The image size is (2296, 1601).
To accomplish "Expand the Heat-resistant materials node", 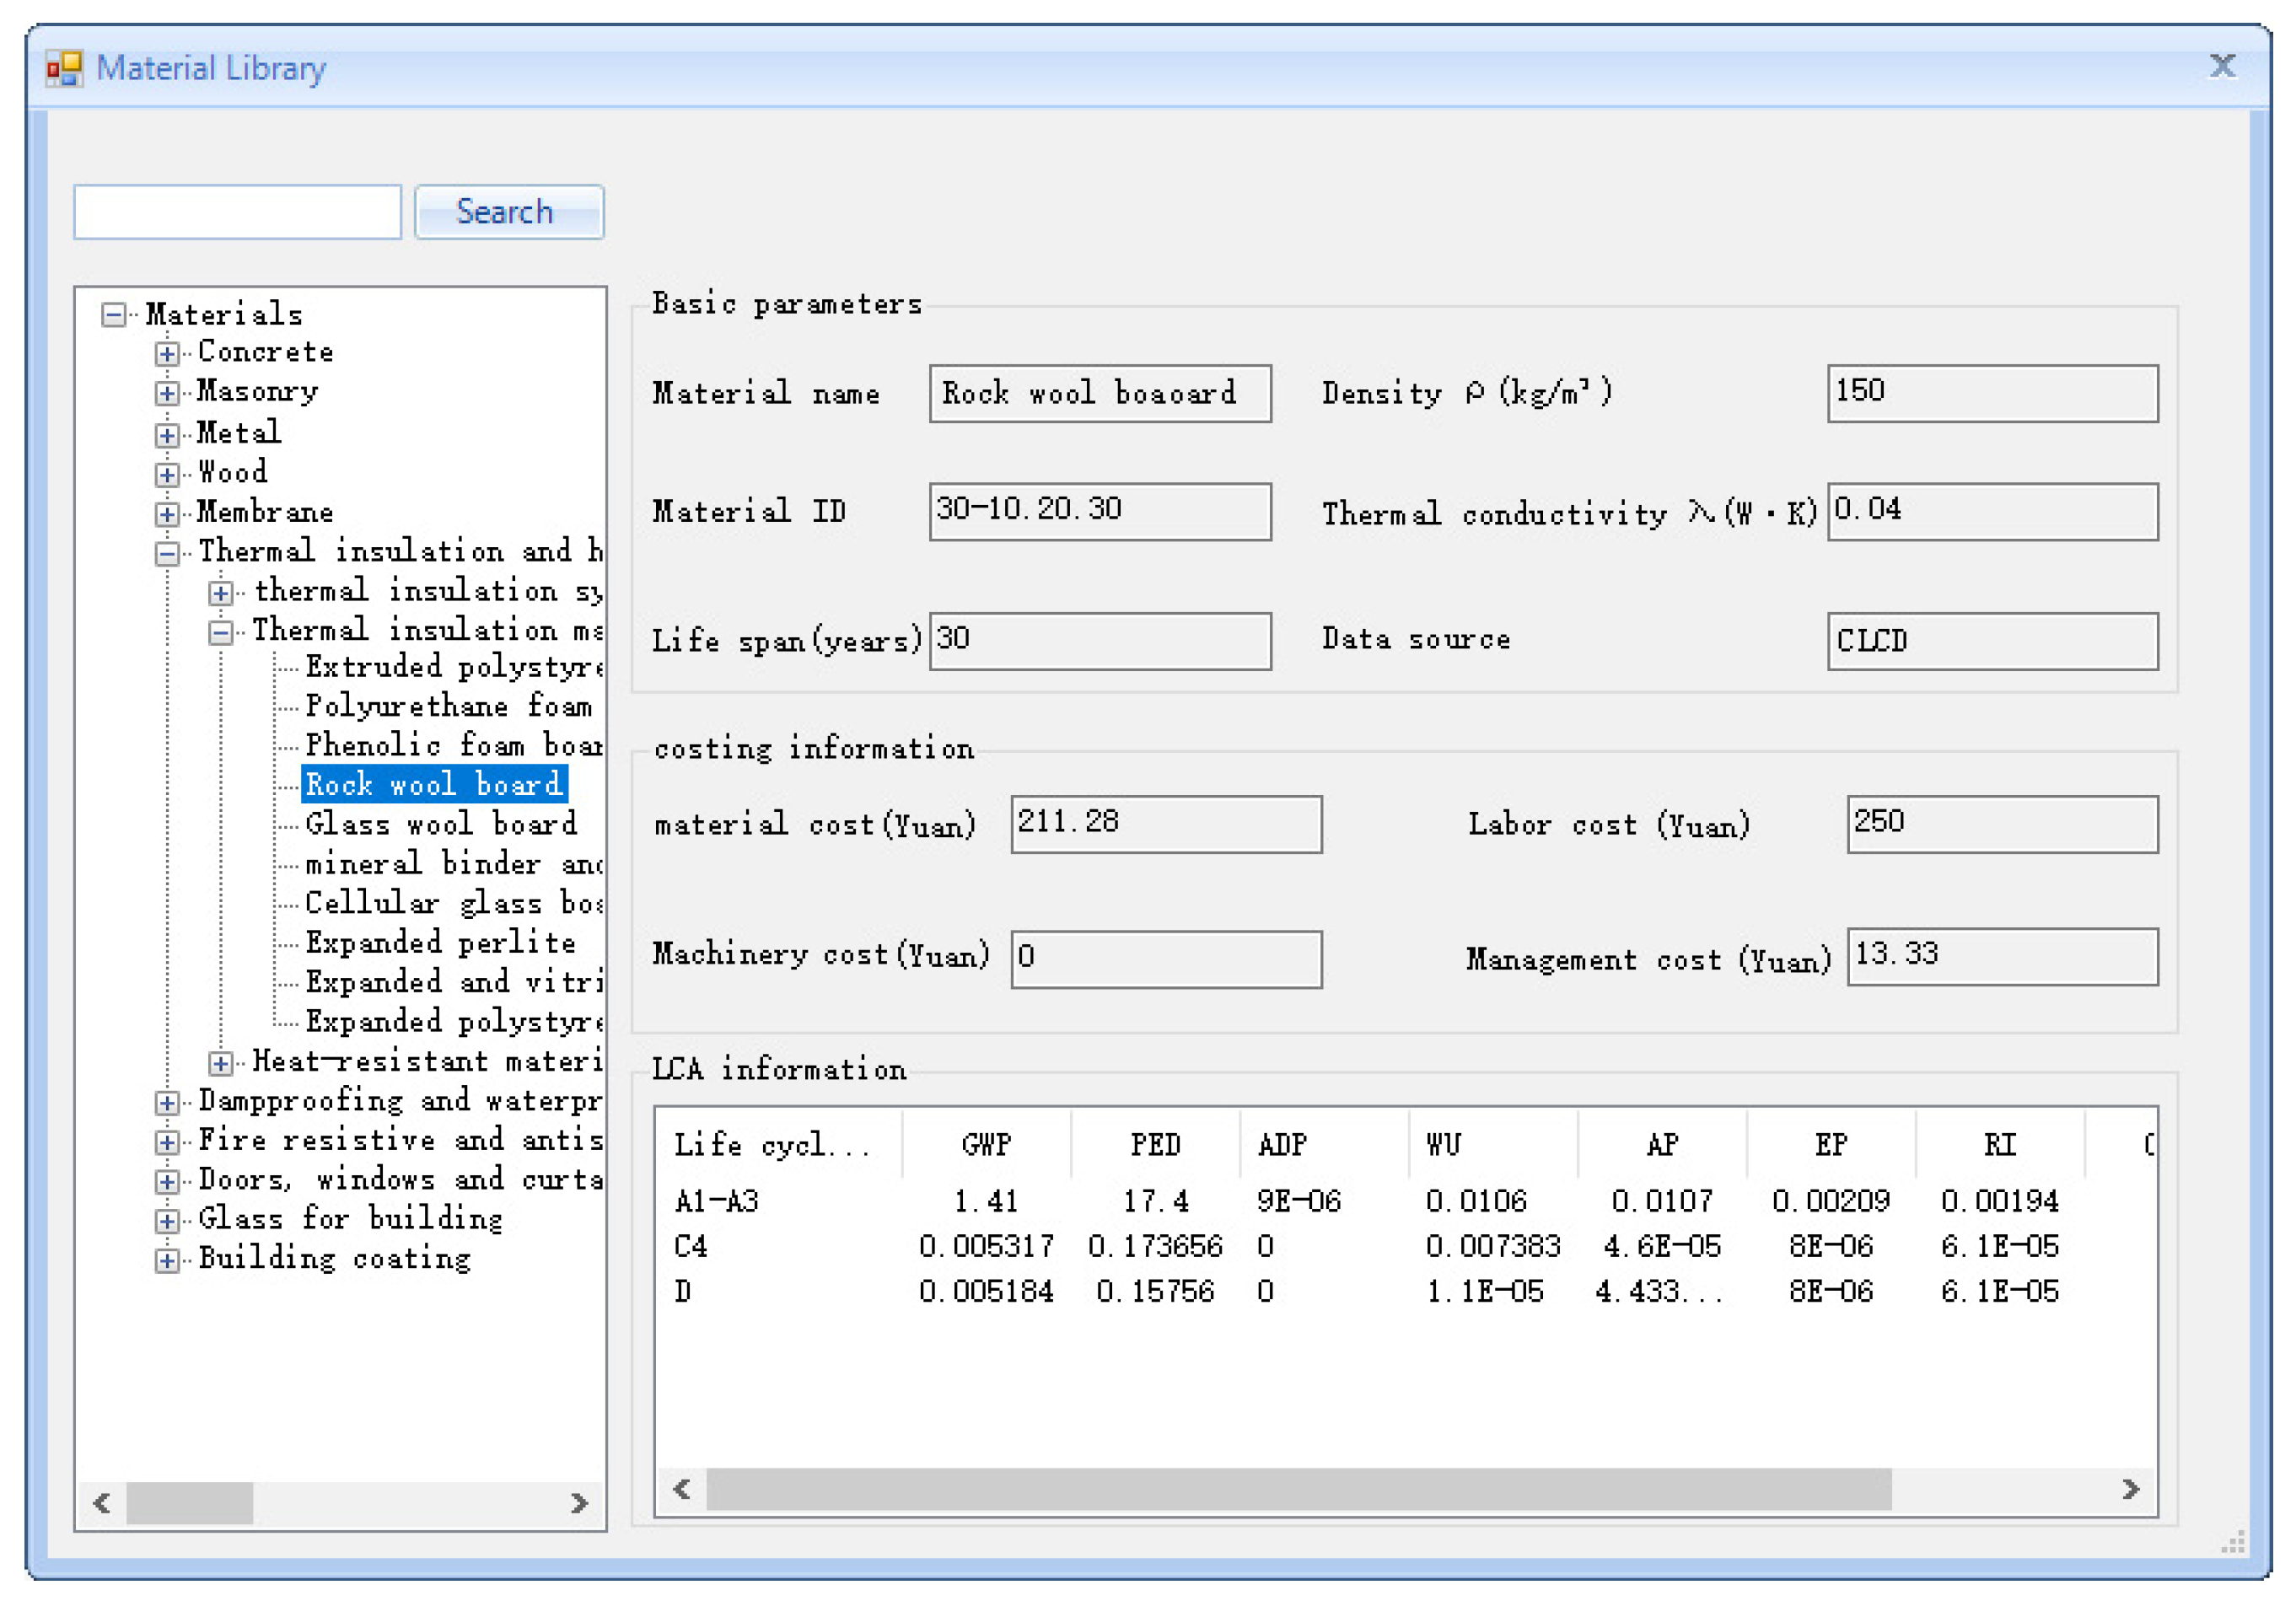I will (x=221, y=1063).
